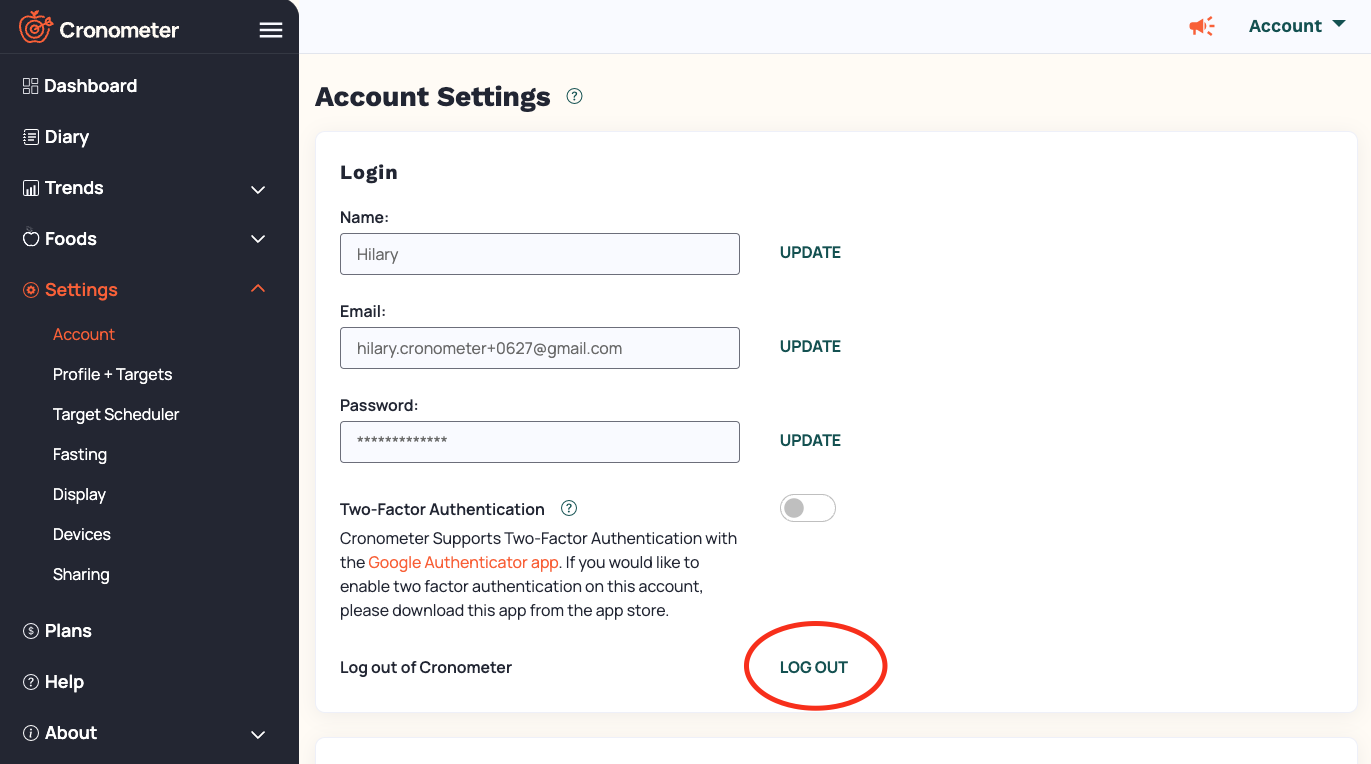Viewport: 1371px width, 764px height.
Task: Open Diary in the sidebar
Action: pos(66,137)
